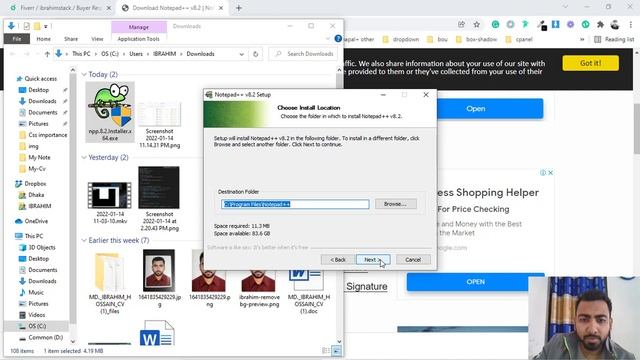Go up one folder level
Viewport: 640px width, 360px height.
tap(47, 54)
